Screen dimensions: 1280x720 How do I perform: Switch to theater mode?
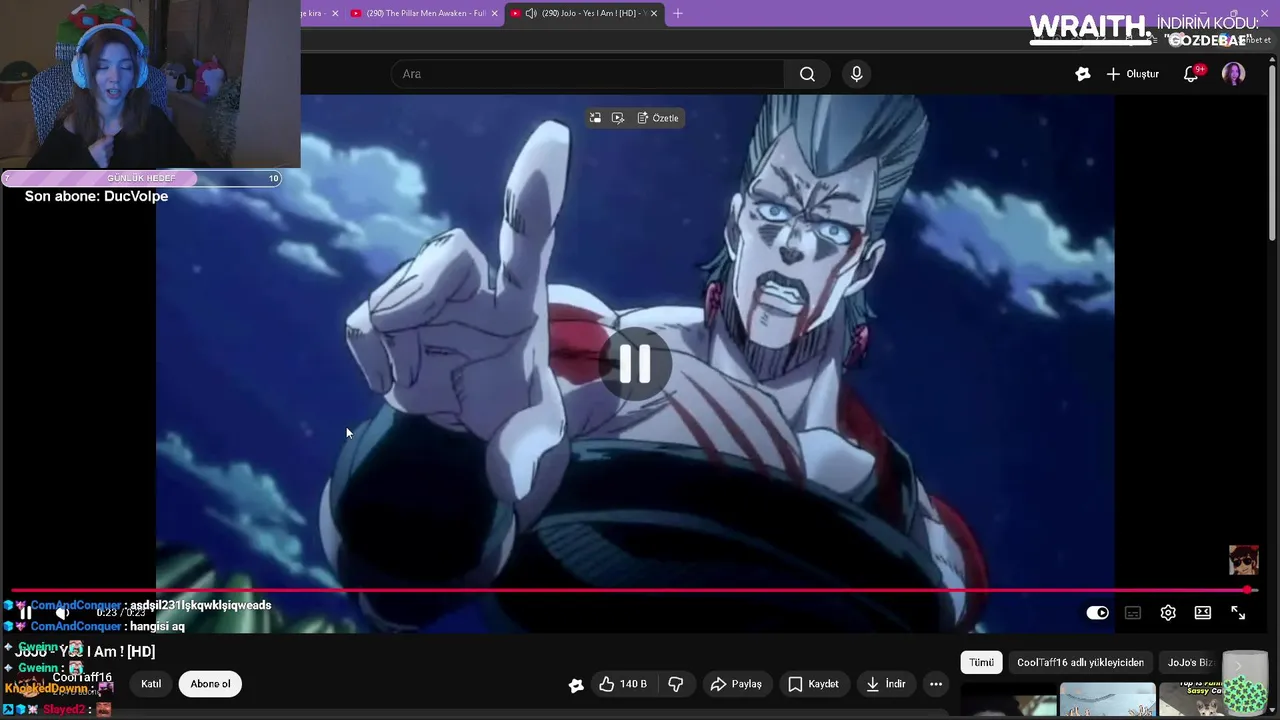1203,613
